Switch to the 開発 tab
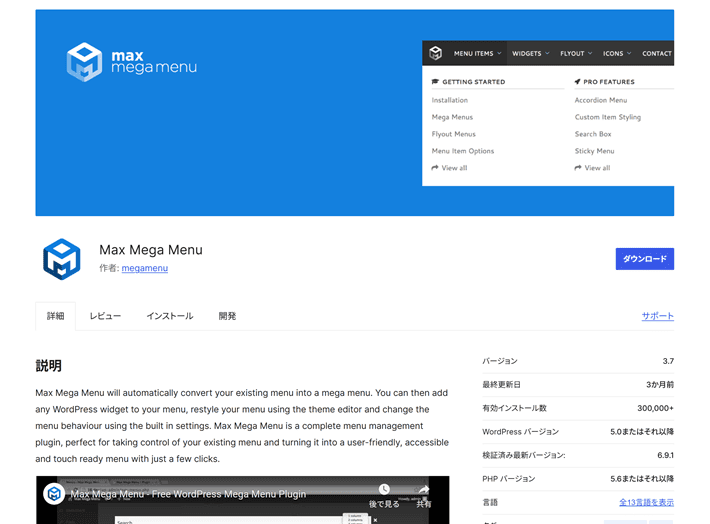 point(227,316)
